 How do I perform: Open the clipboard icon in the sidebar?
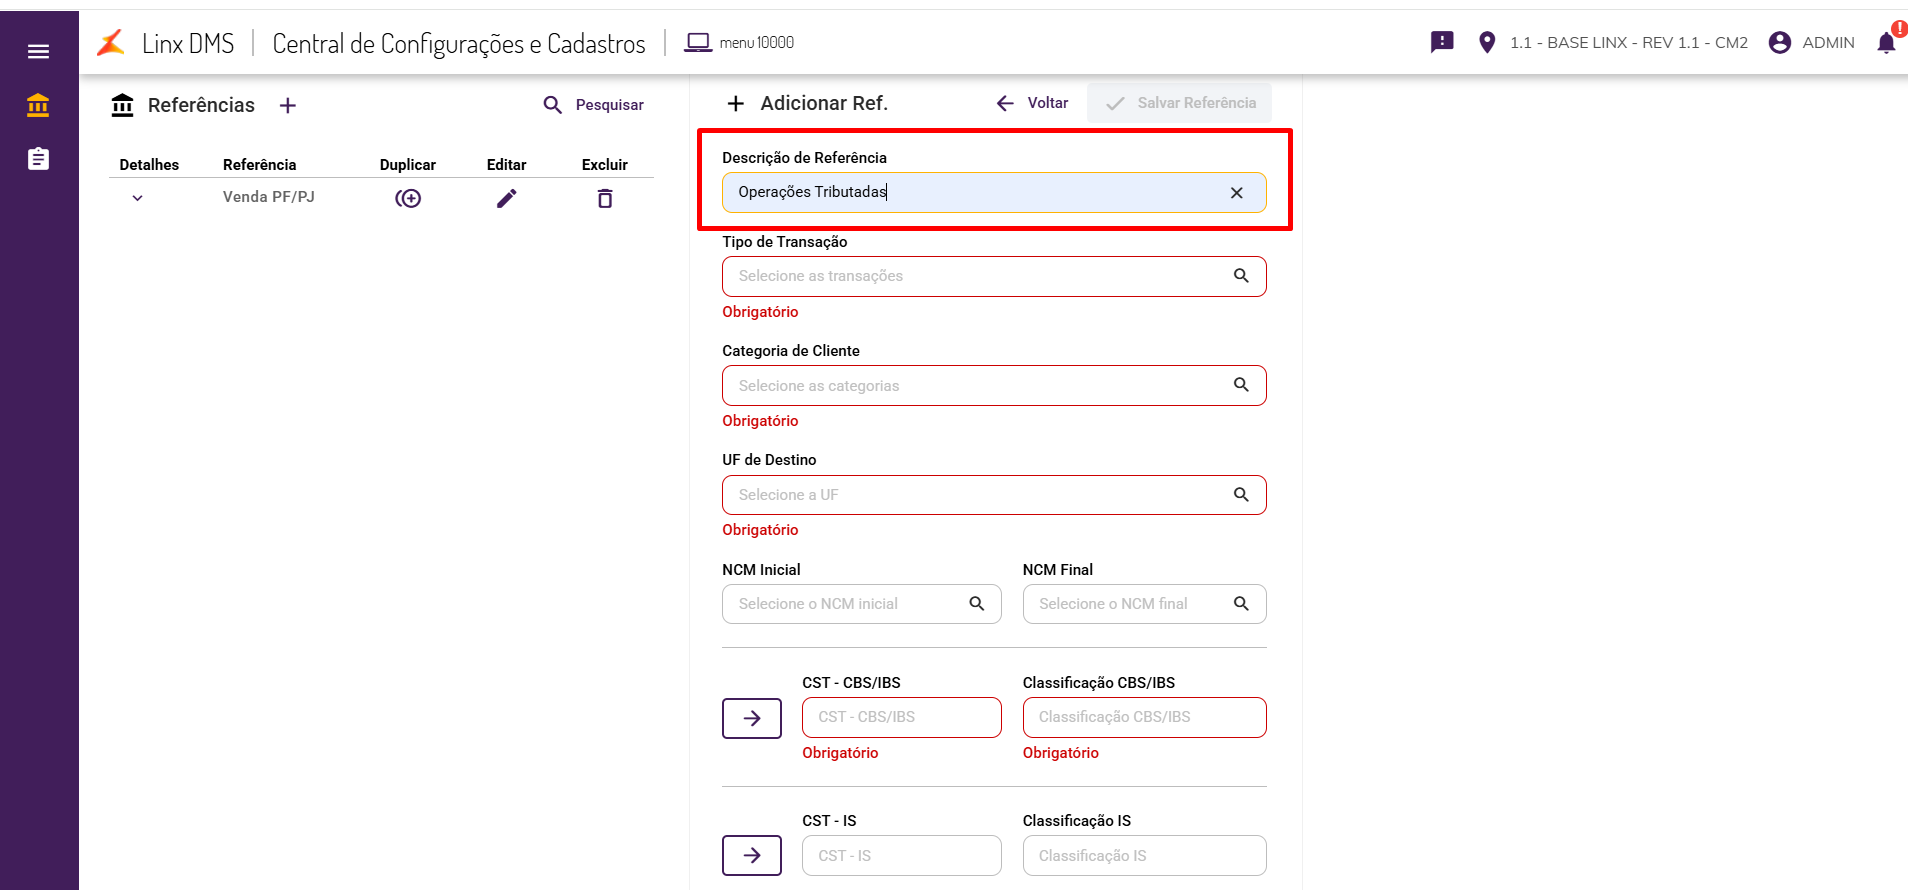[x=38, y=159]
